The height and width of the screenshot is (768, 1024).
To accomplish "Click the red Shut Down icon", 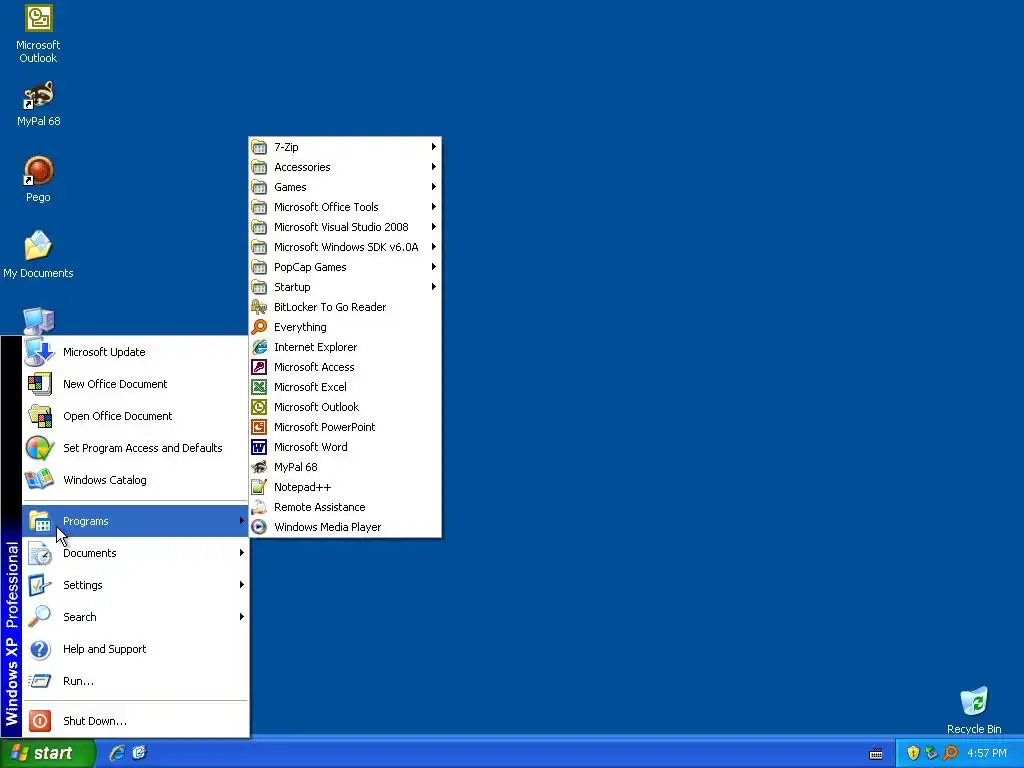I will pyautogui.click(x=39, y=721).
